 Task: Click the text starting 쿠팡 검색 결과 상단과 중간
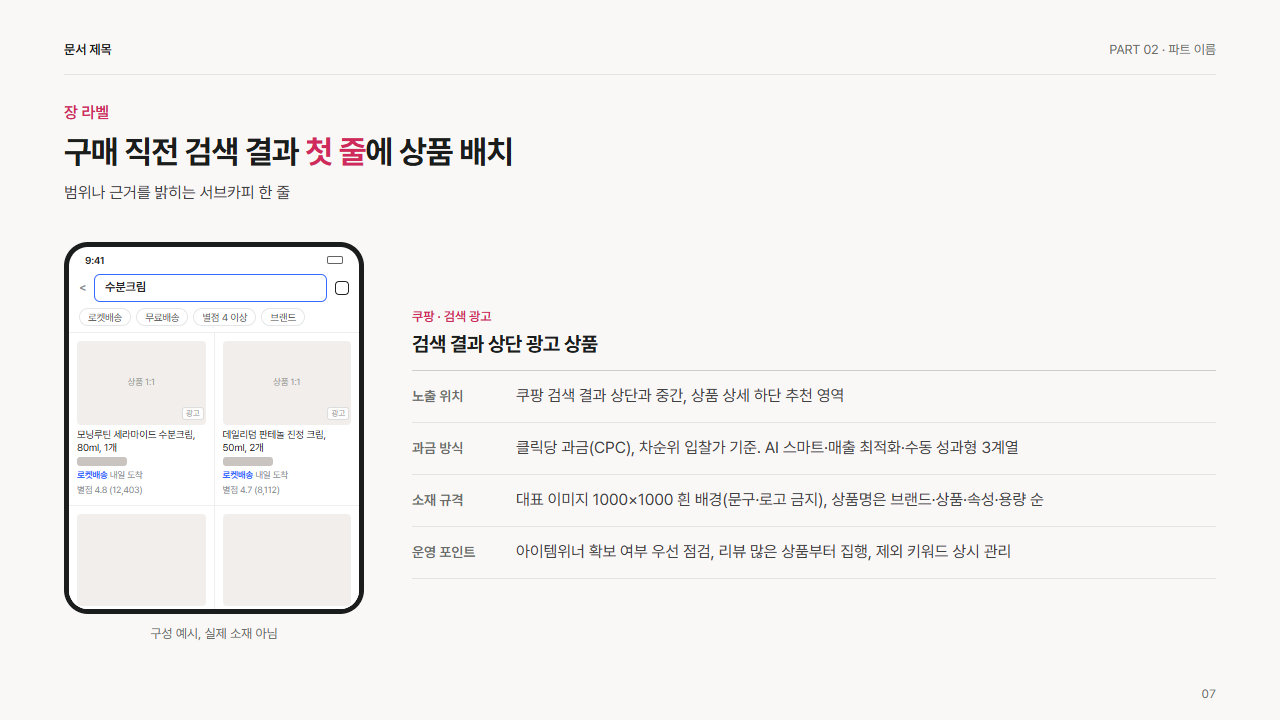coord(680,395)
